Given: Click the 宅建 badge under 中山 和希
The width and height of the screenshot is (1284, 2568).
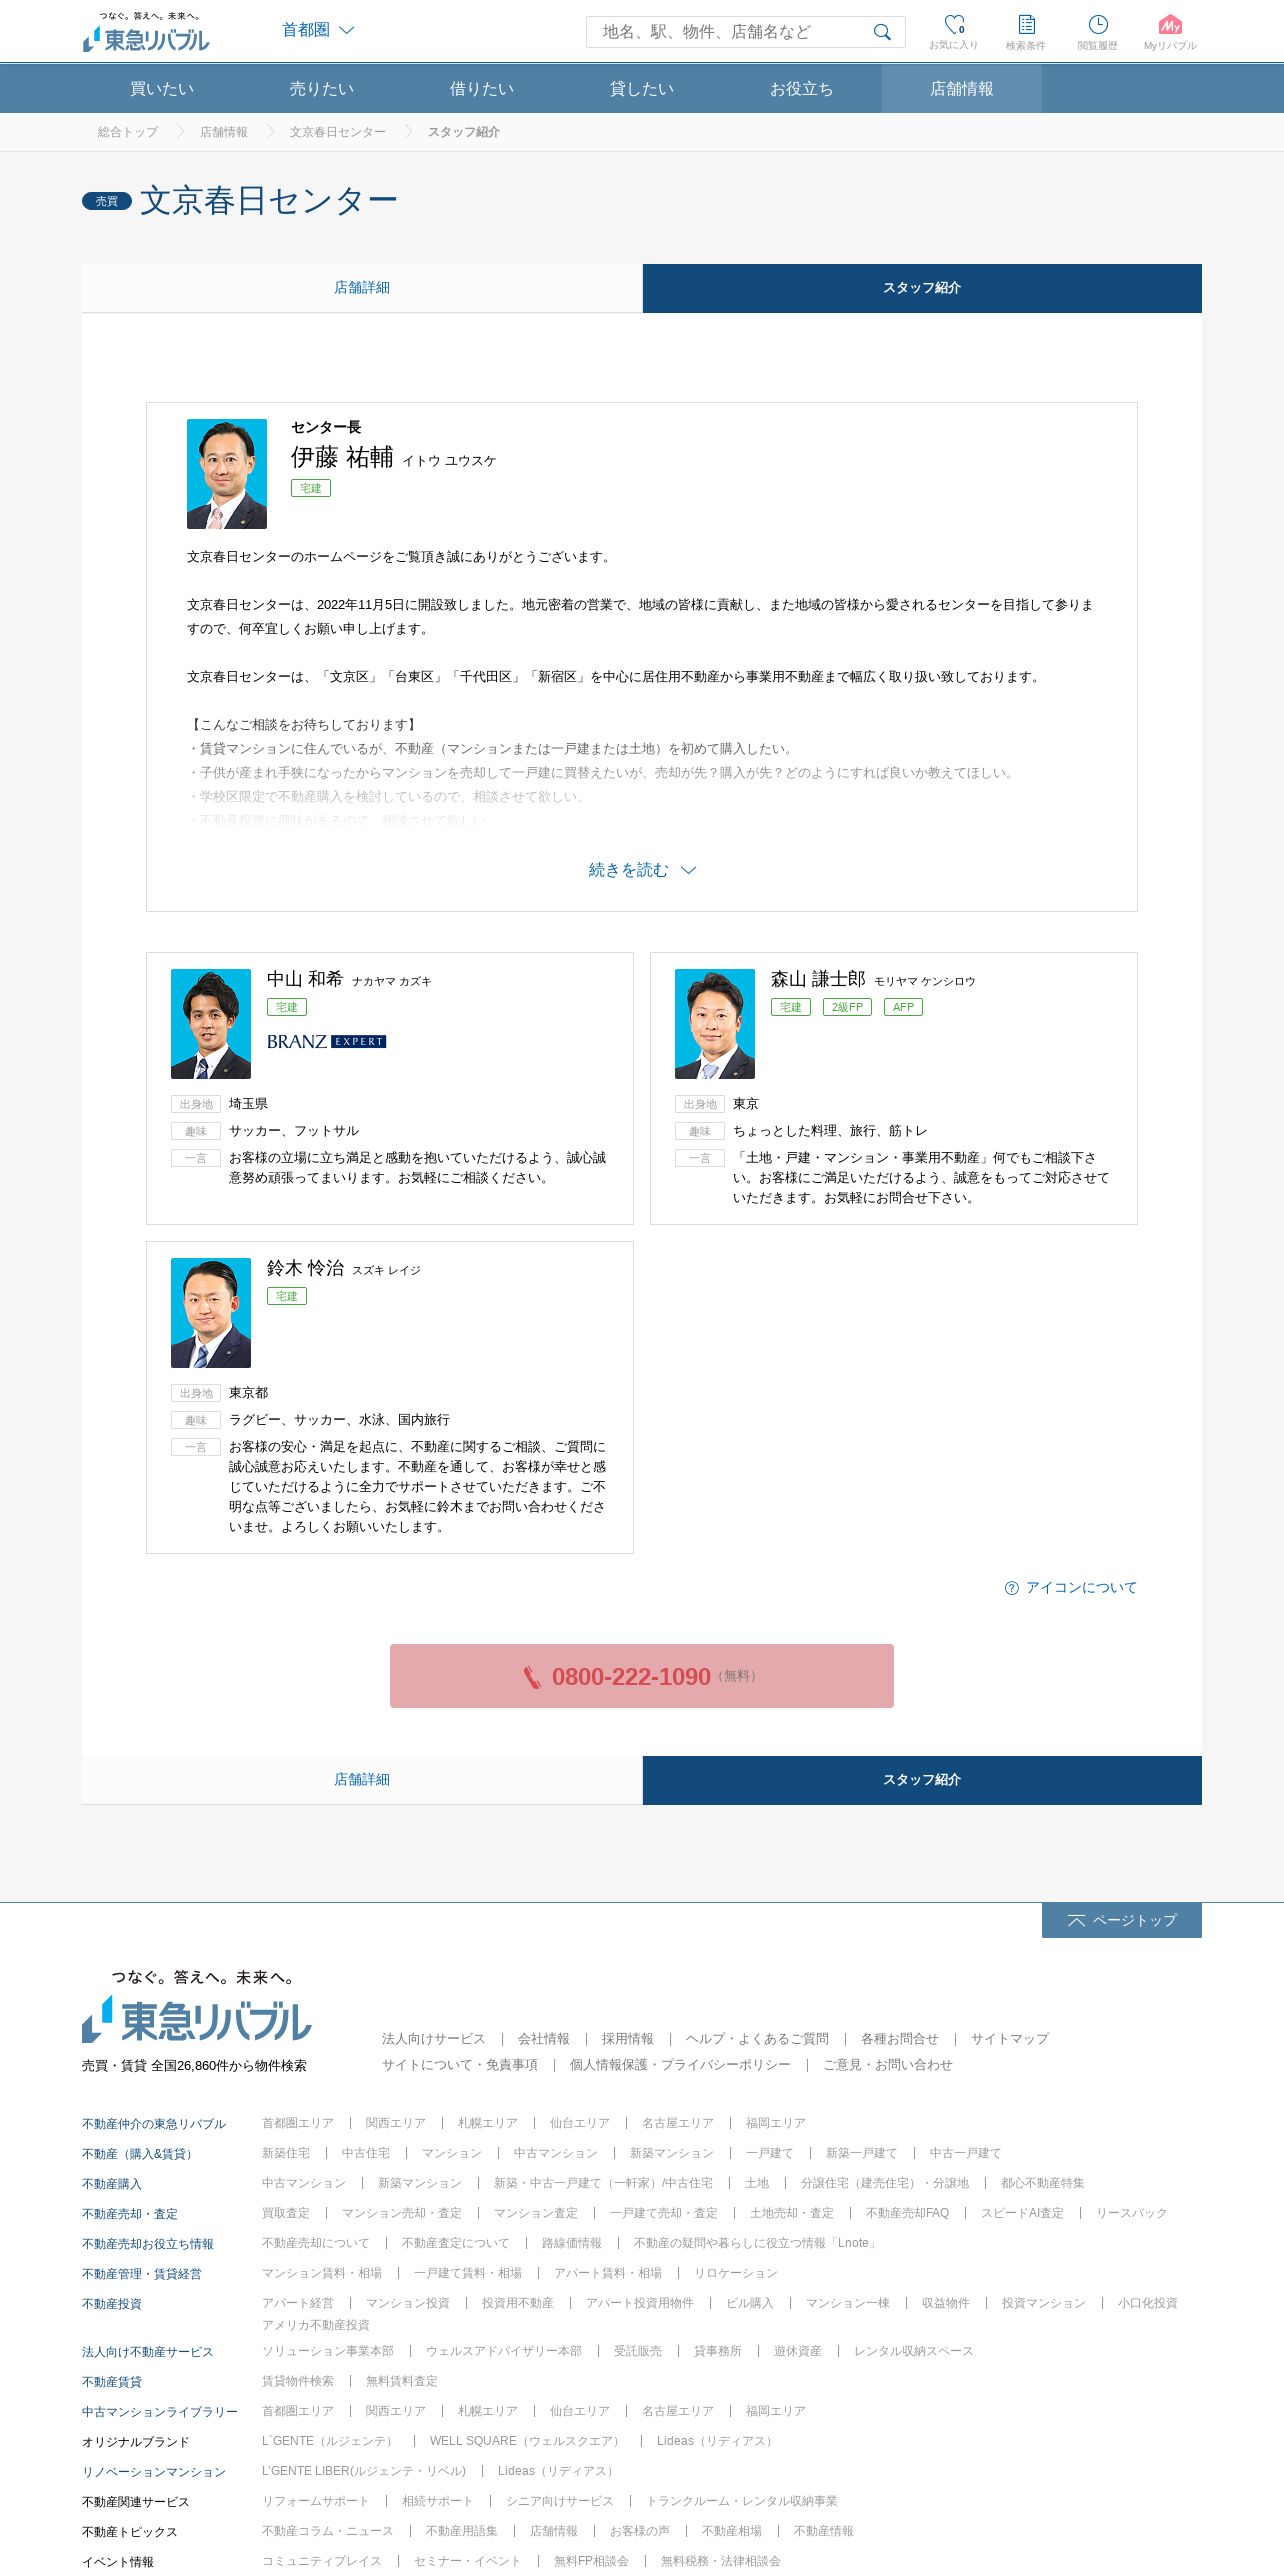Looking at the screenshot, I should click(x=287, y=1007).
